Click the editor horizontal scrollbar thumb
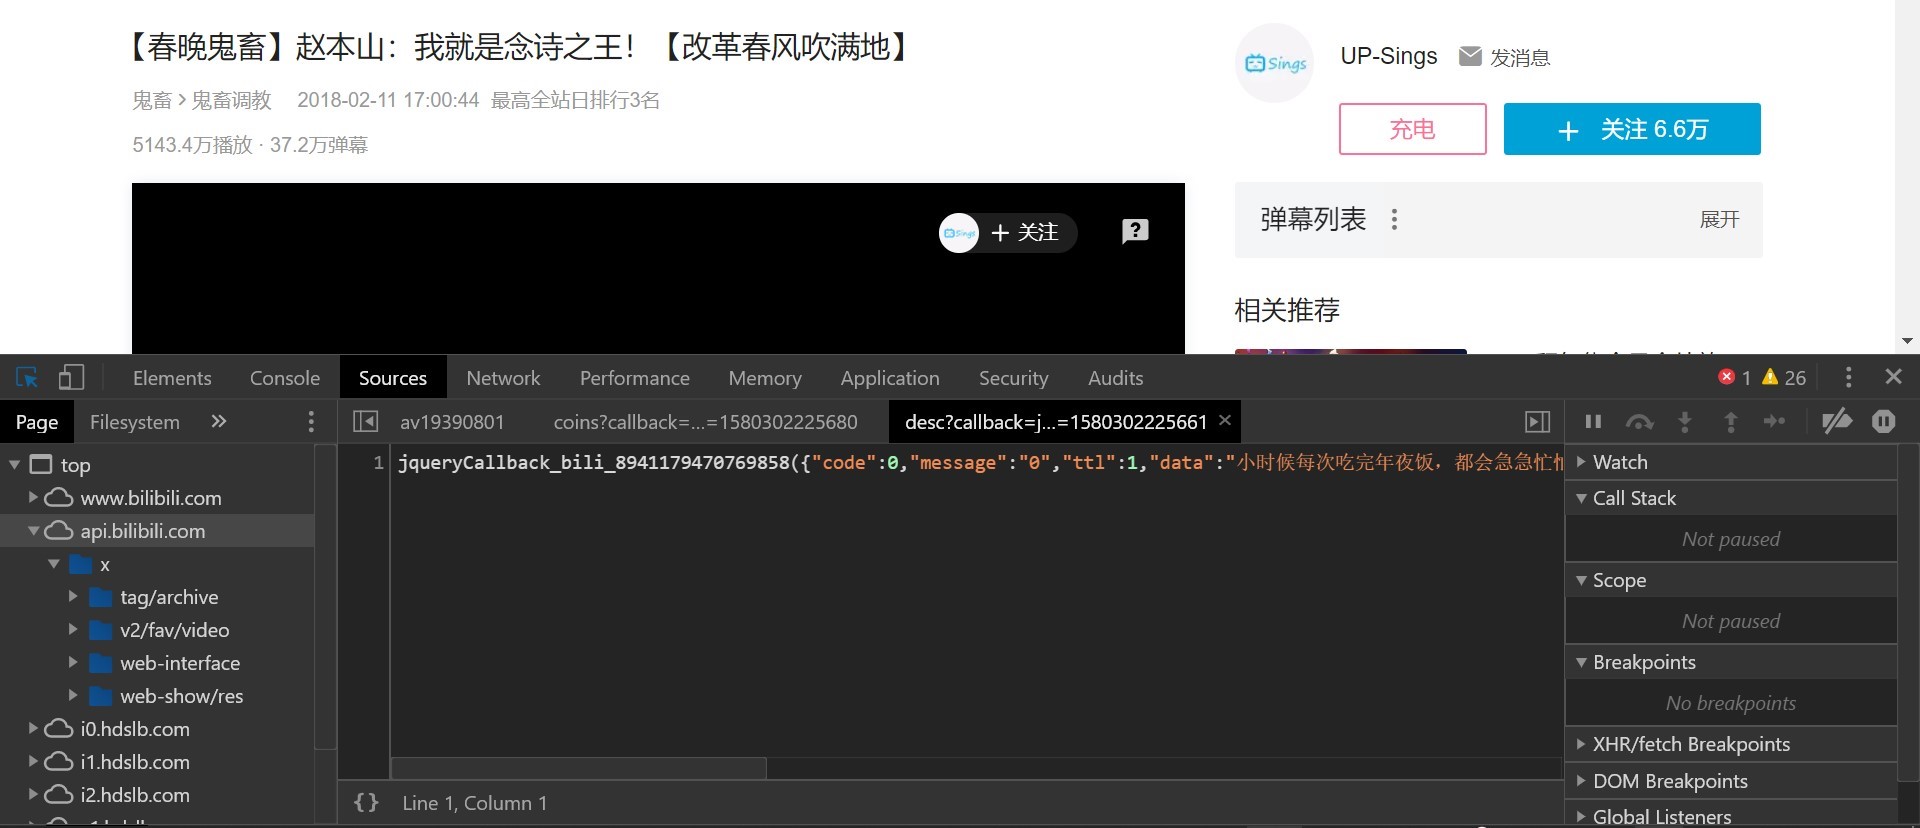This screenshot has height=828, width=1920. [579, 768]
